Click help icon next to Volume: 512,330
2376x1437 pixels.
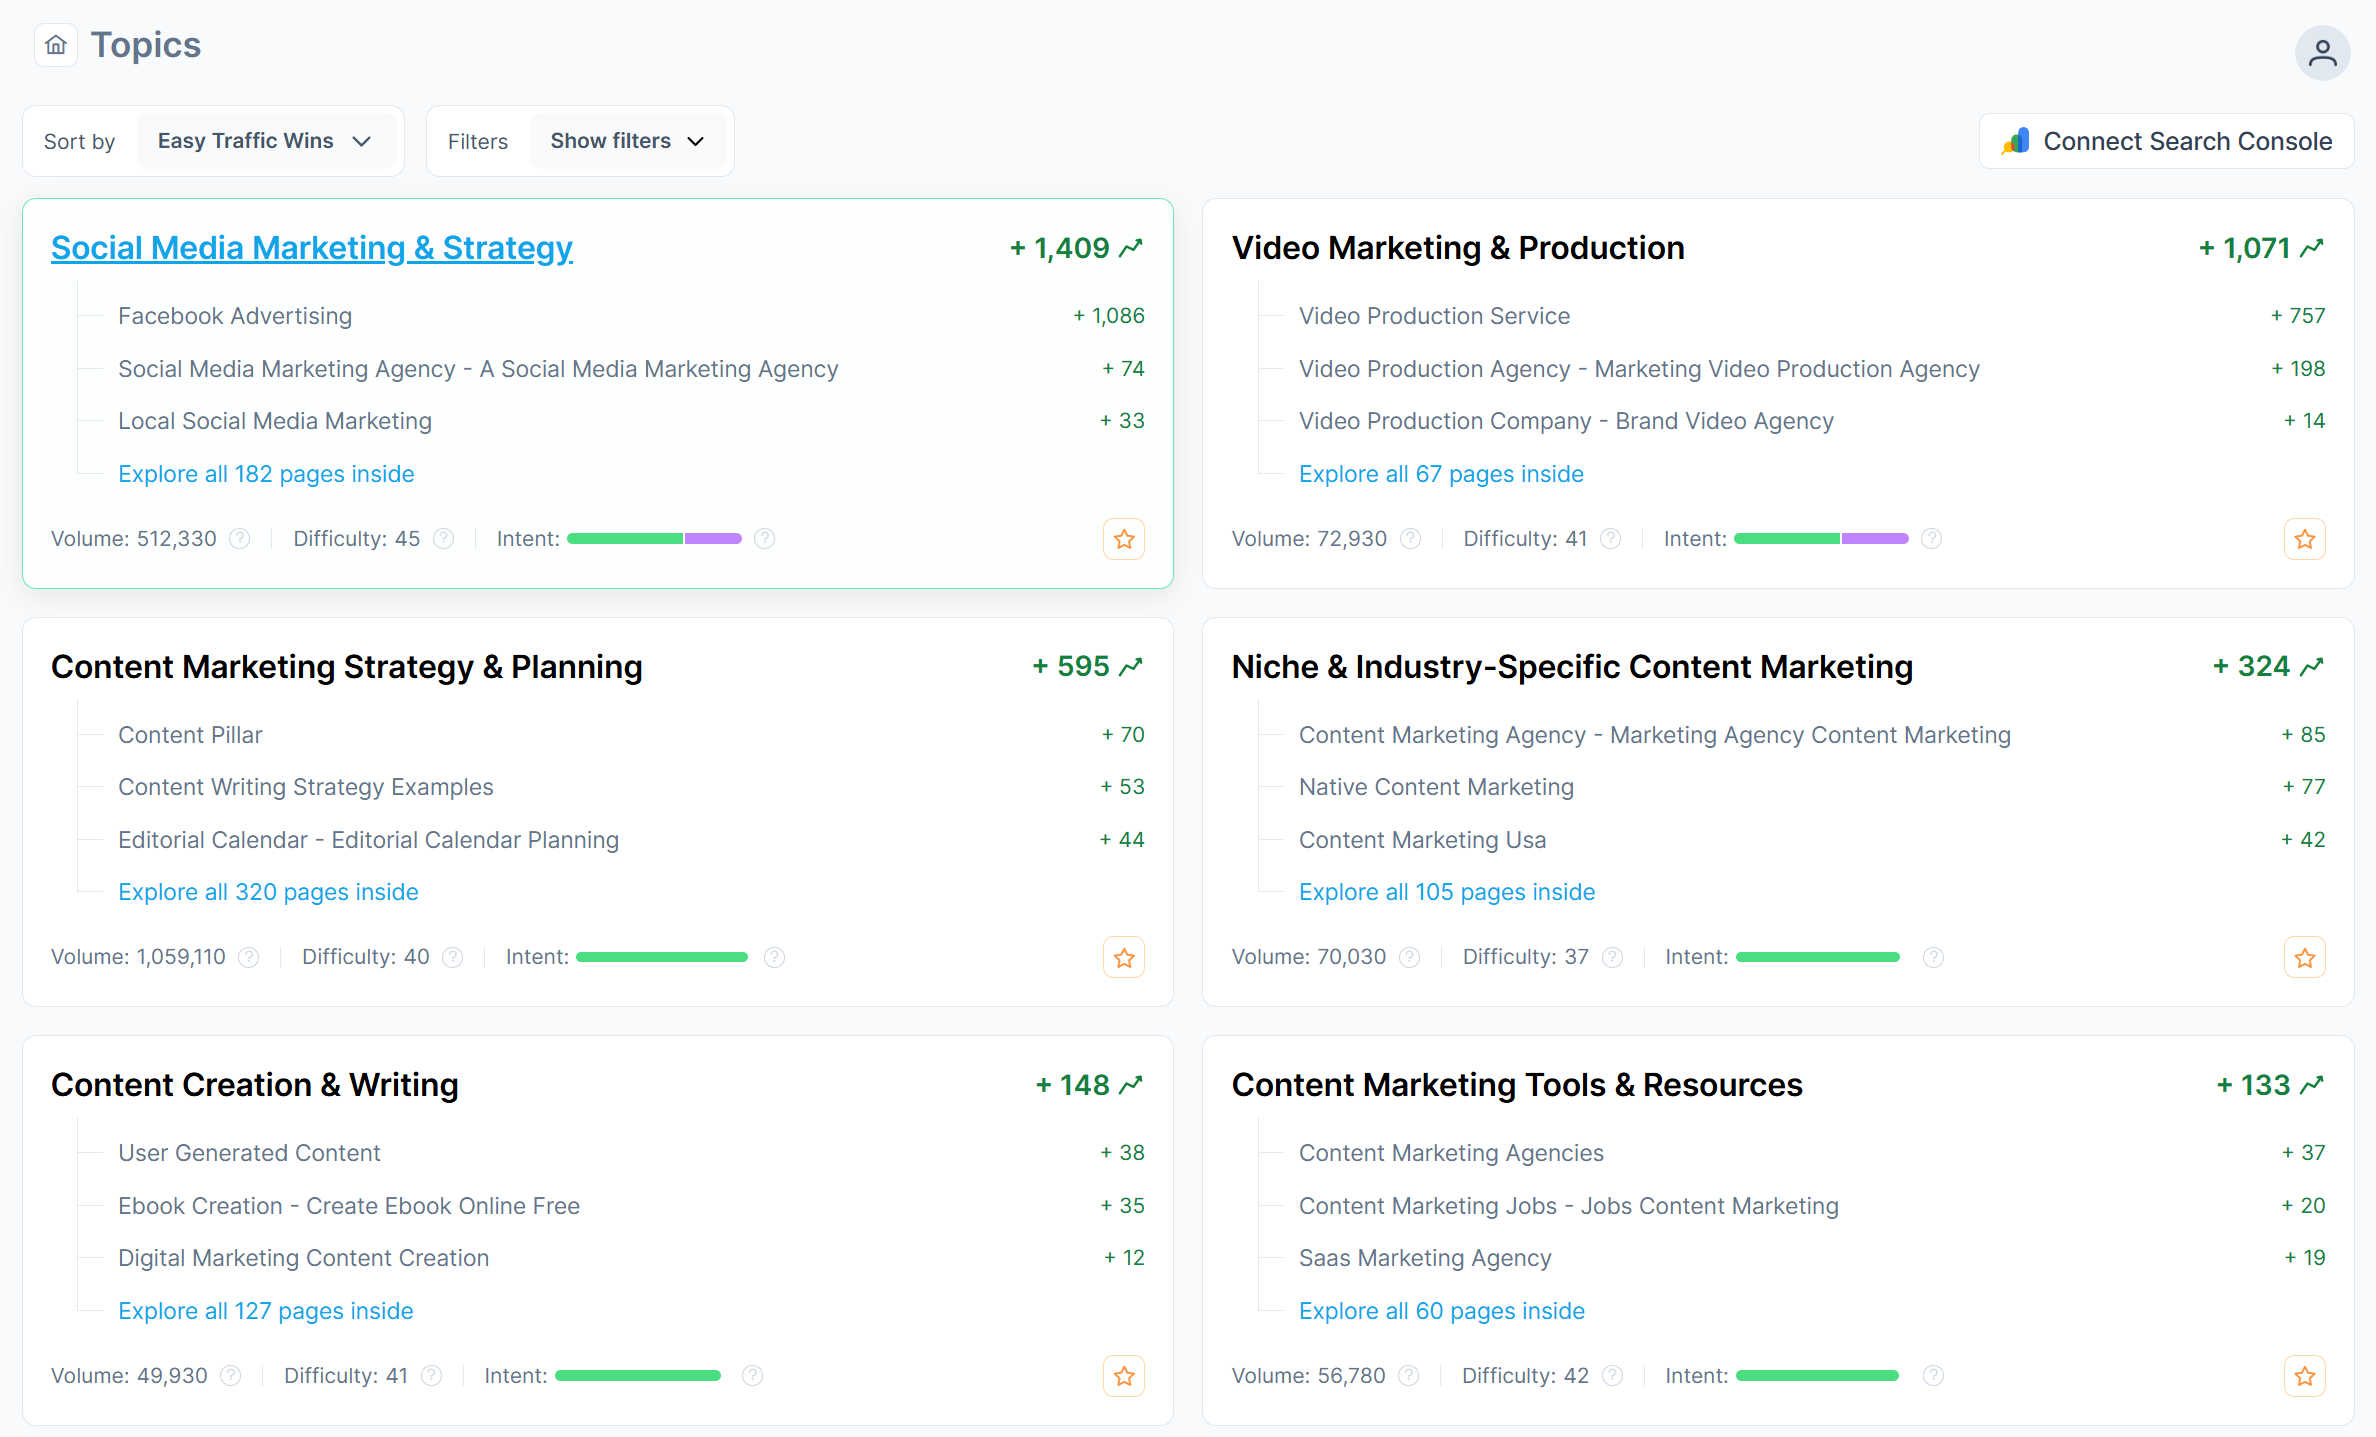point(240,539)
